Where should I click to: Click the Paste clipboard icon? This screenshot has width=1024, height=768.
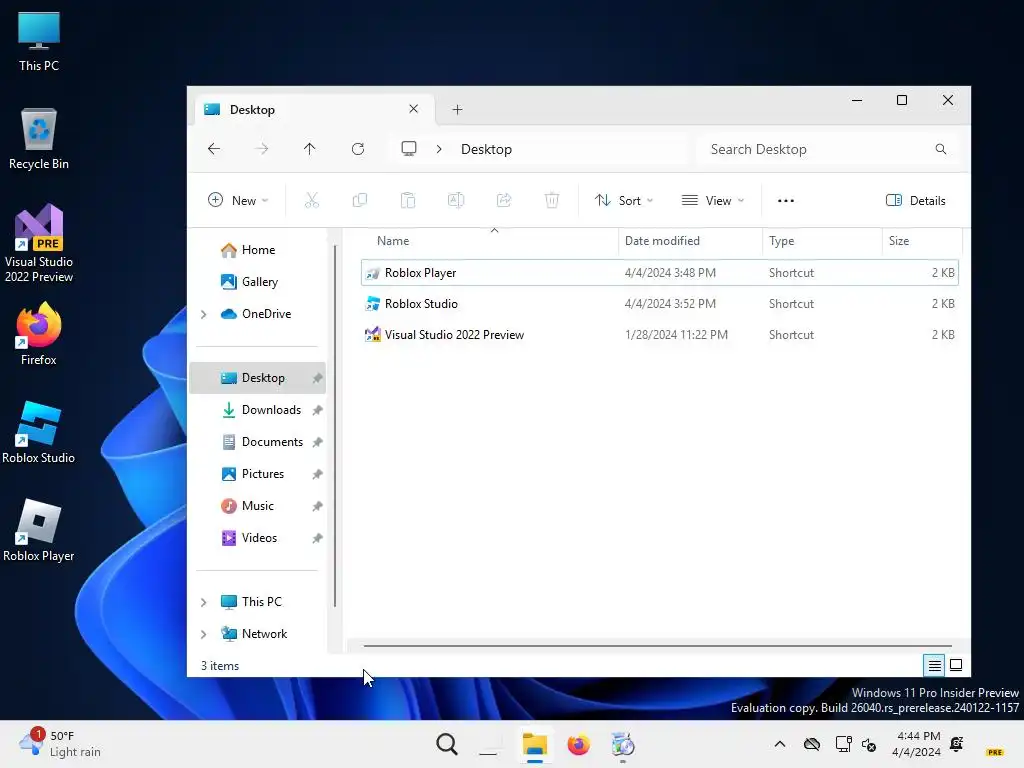[408, 200]
